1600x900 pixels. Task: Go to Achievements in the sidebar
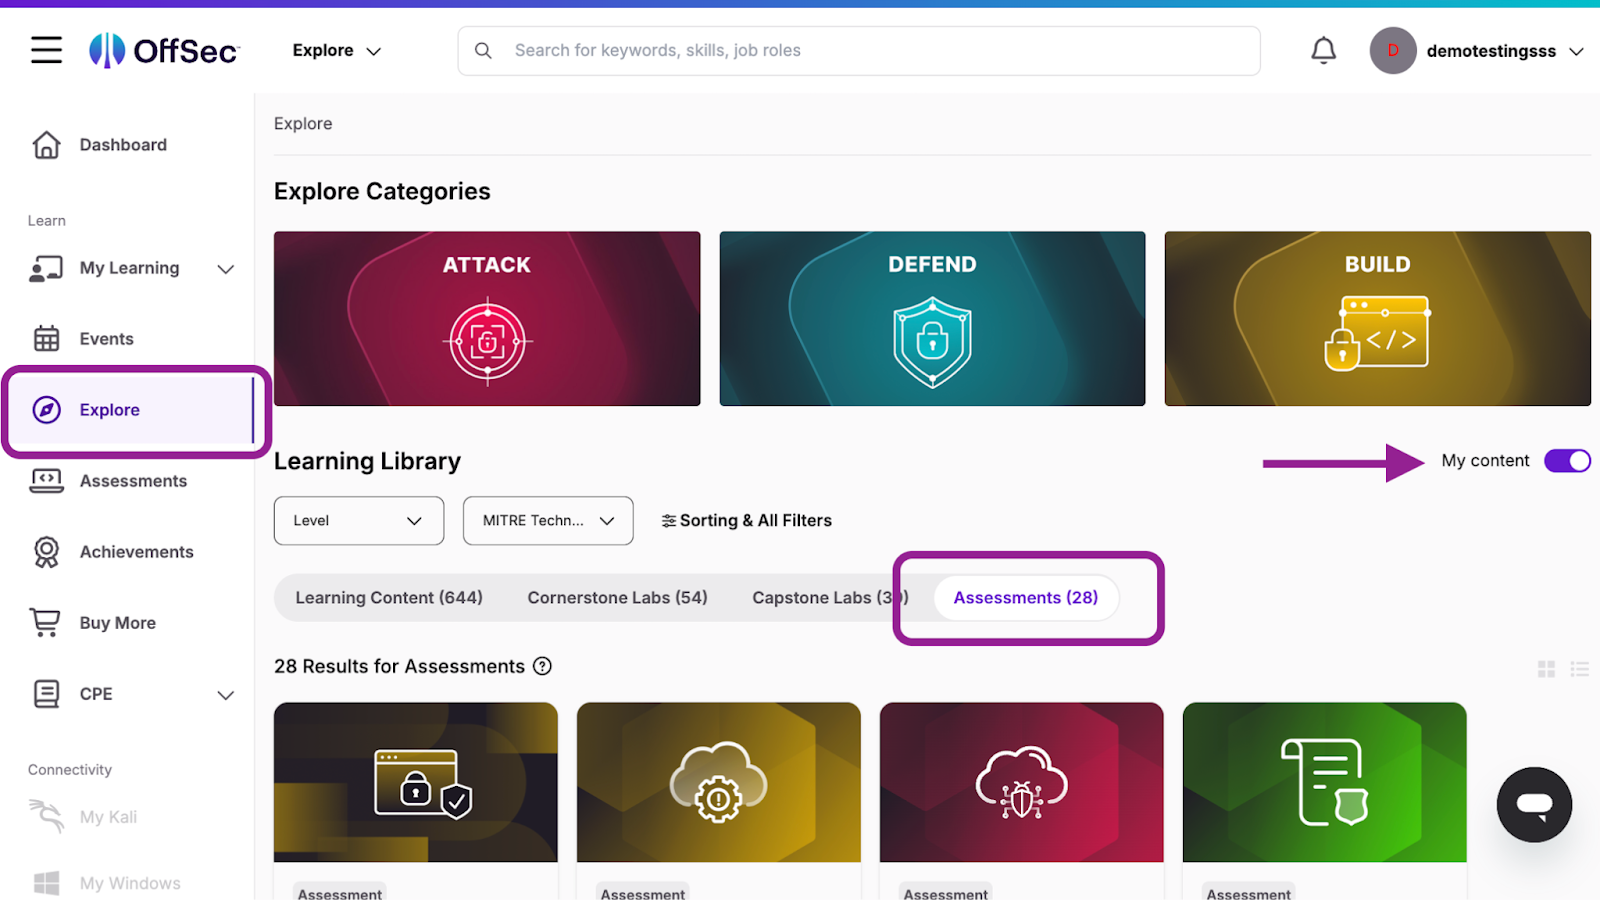136,552
